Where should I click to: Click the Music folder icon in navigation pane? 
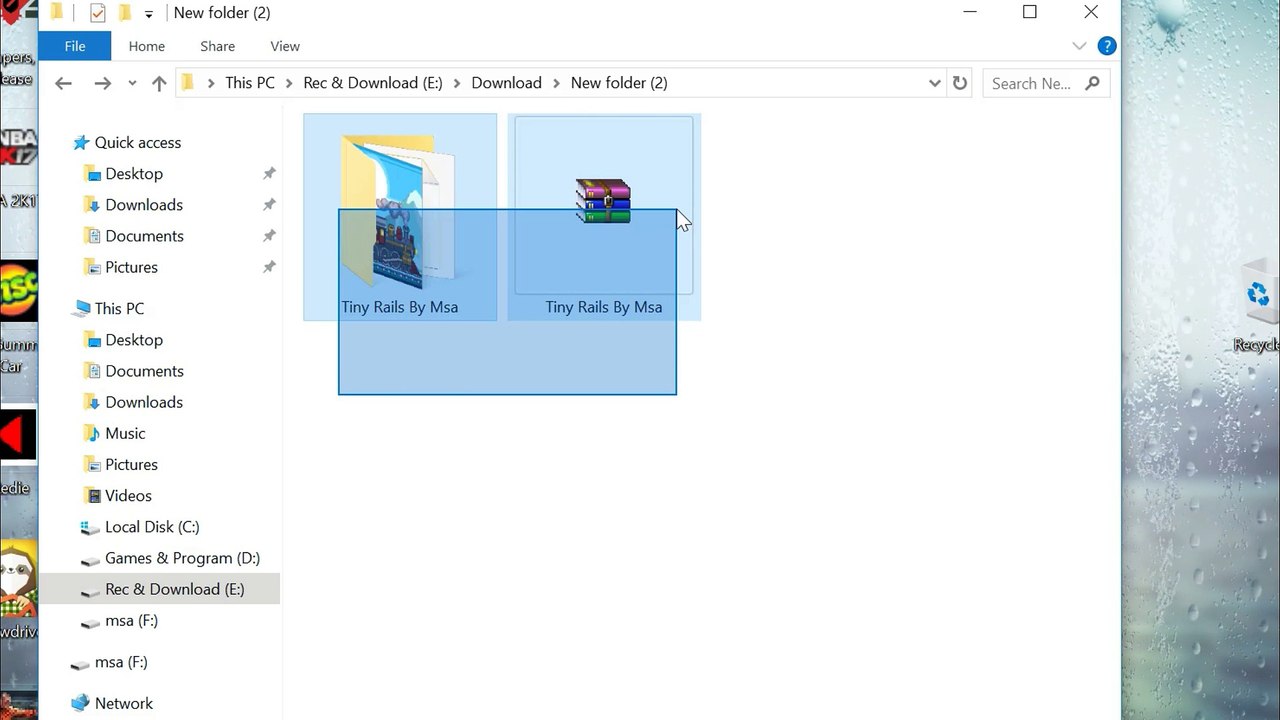pos(92,433)
